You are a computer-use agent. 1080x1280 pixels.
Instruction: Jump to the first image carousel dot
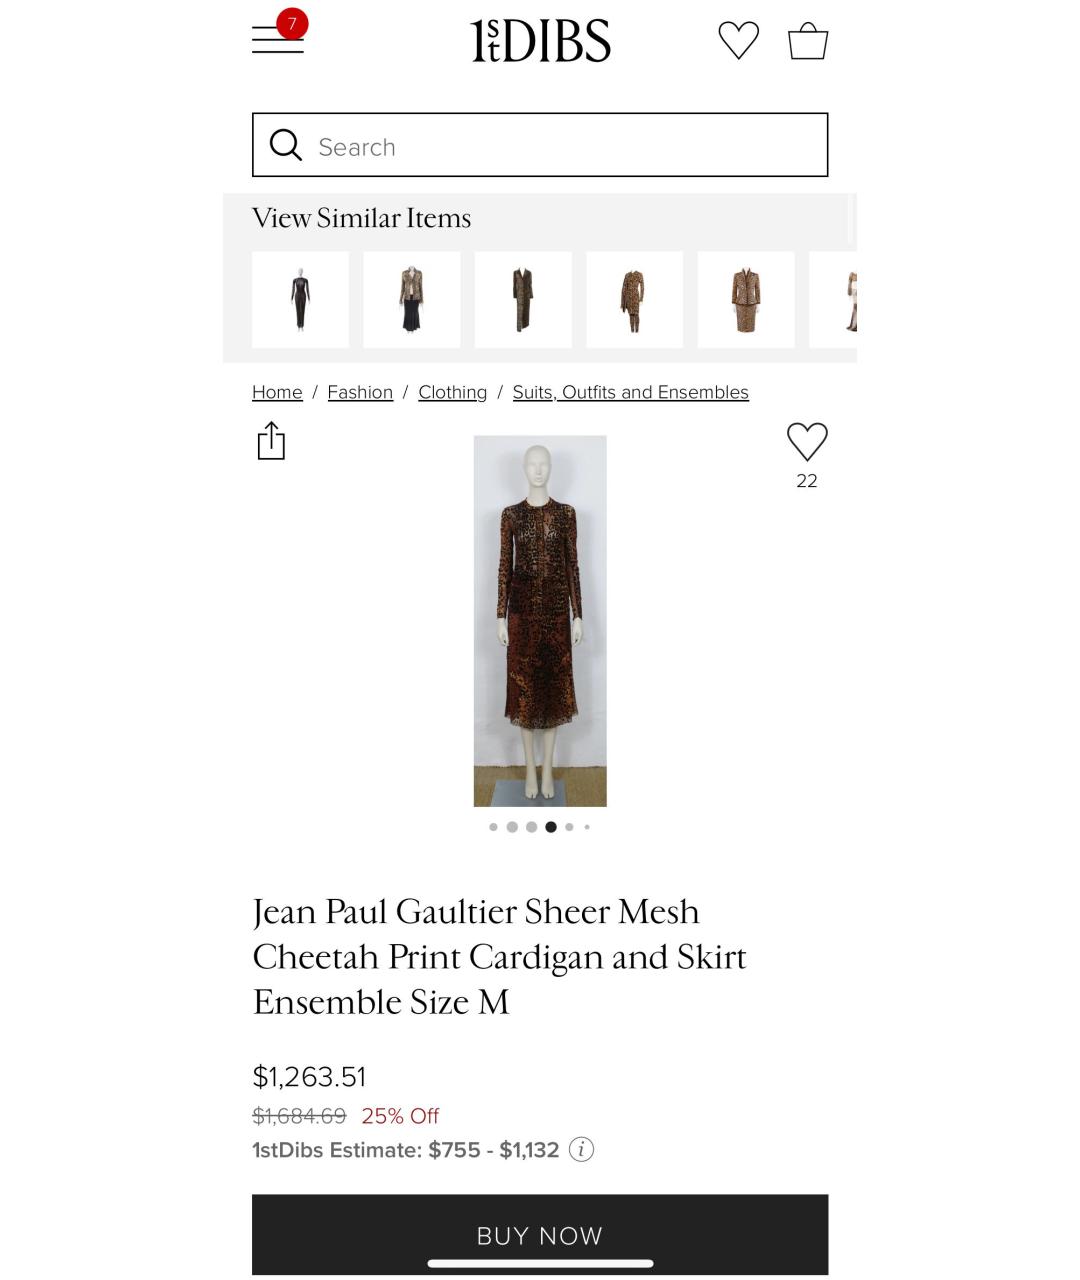(x=493, y=827)
